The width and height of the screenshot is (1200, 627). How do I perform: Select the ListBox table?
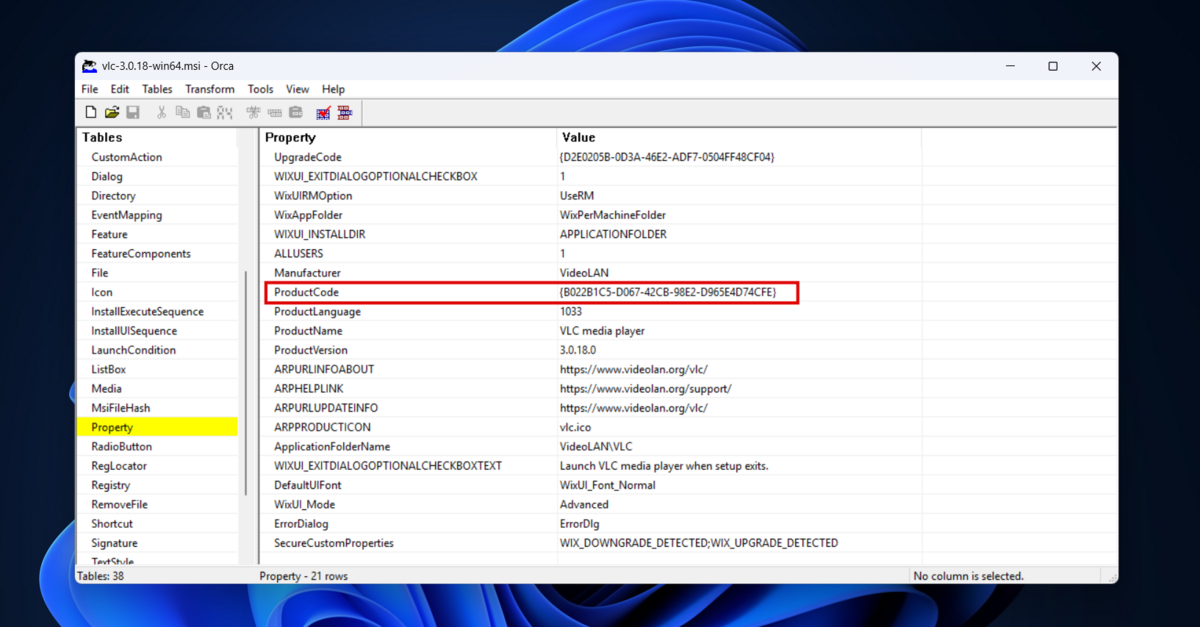click(x=108, y=369)
